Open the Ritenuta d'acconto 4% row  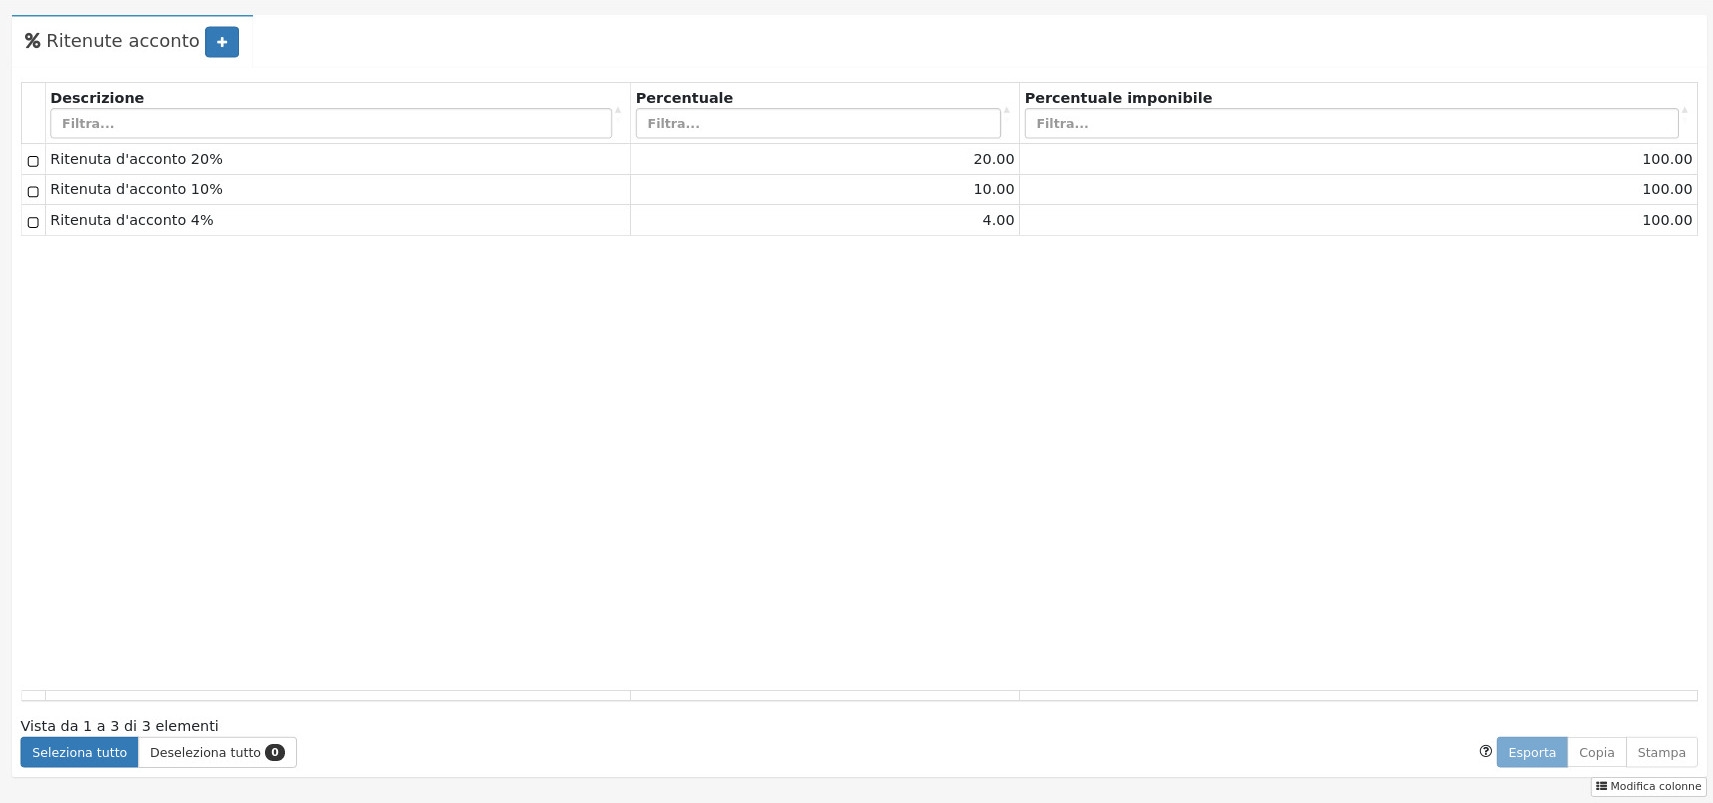(x=131, y=220)
